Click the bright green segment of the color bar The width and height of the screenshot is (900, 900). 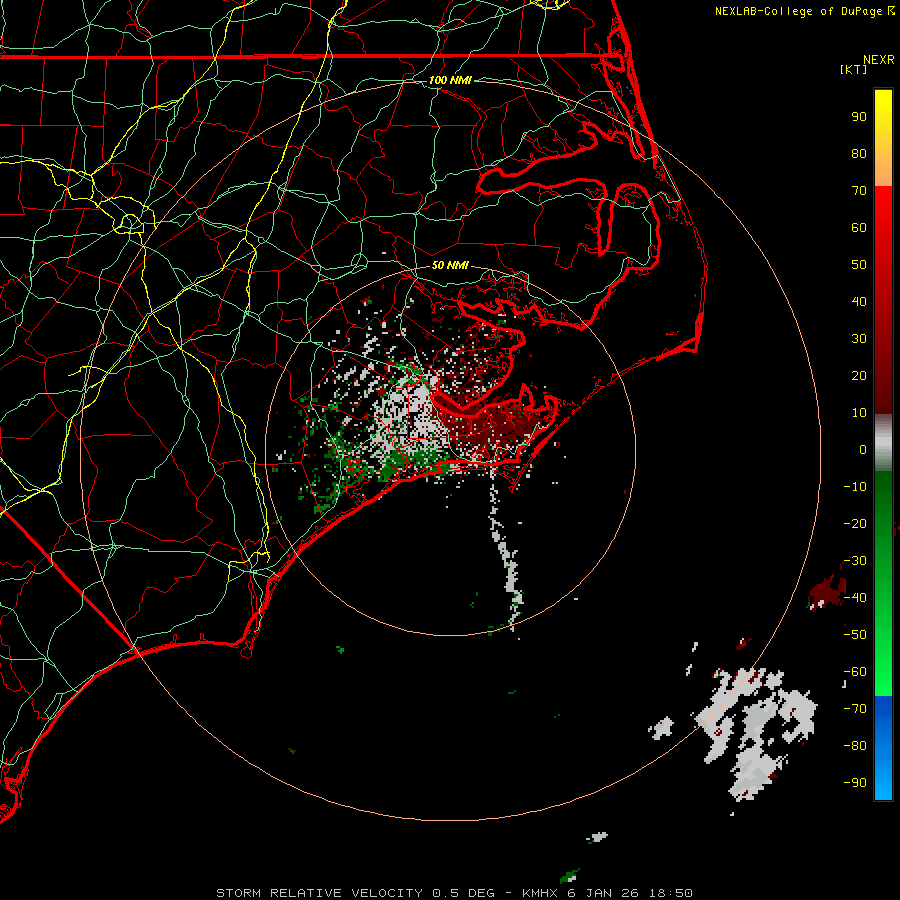pyautogui.click(x=883, y=584)
